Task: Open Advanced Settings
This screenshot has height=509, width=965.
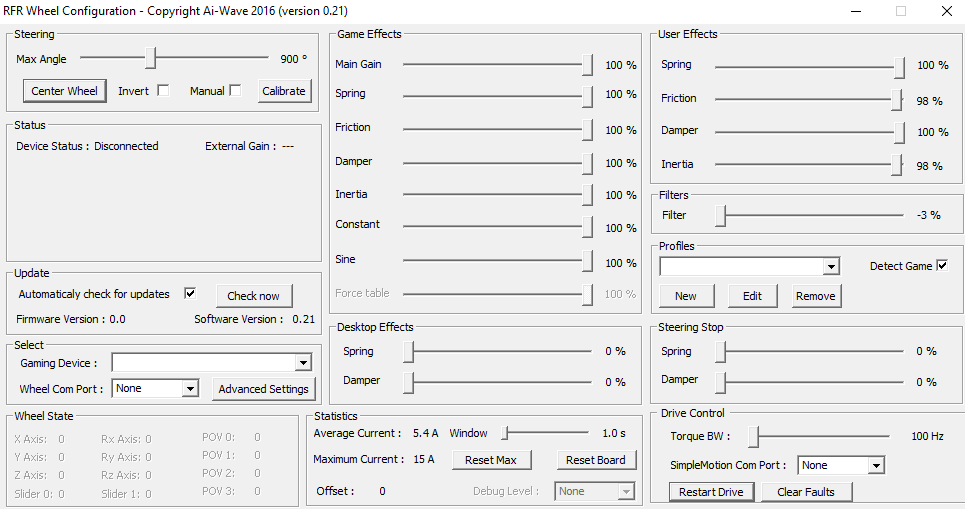Action: tap(263, 389)
